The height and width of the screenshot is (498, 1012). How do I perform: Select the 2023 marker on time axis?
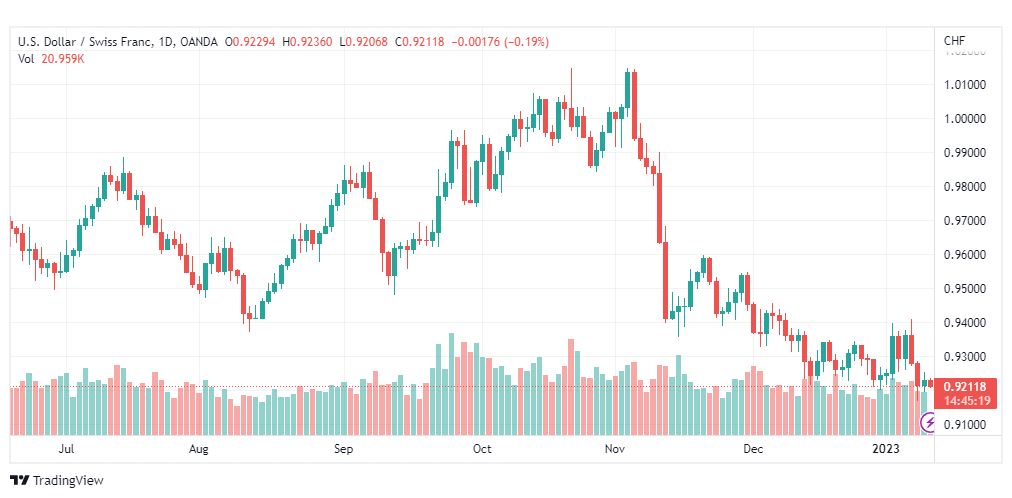tap(885, 449)
